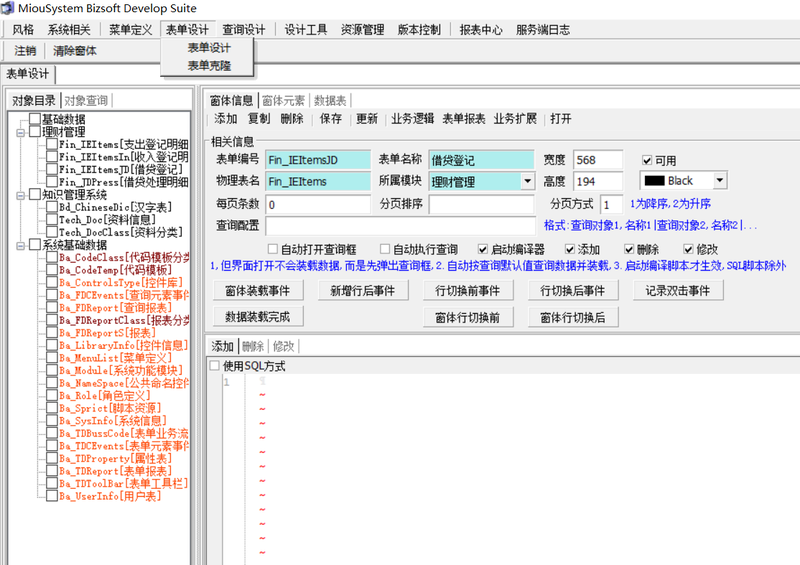Tick the 使用SQL方式 checkbox

click(215, 366)
